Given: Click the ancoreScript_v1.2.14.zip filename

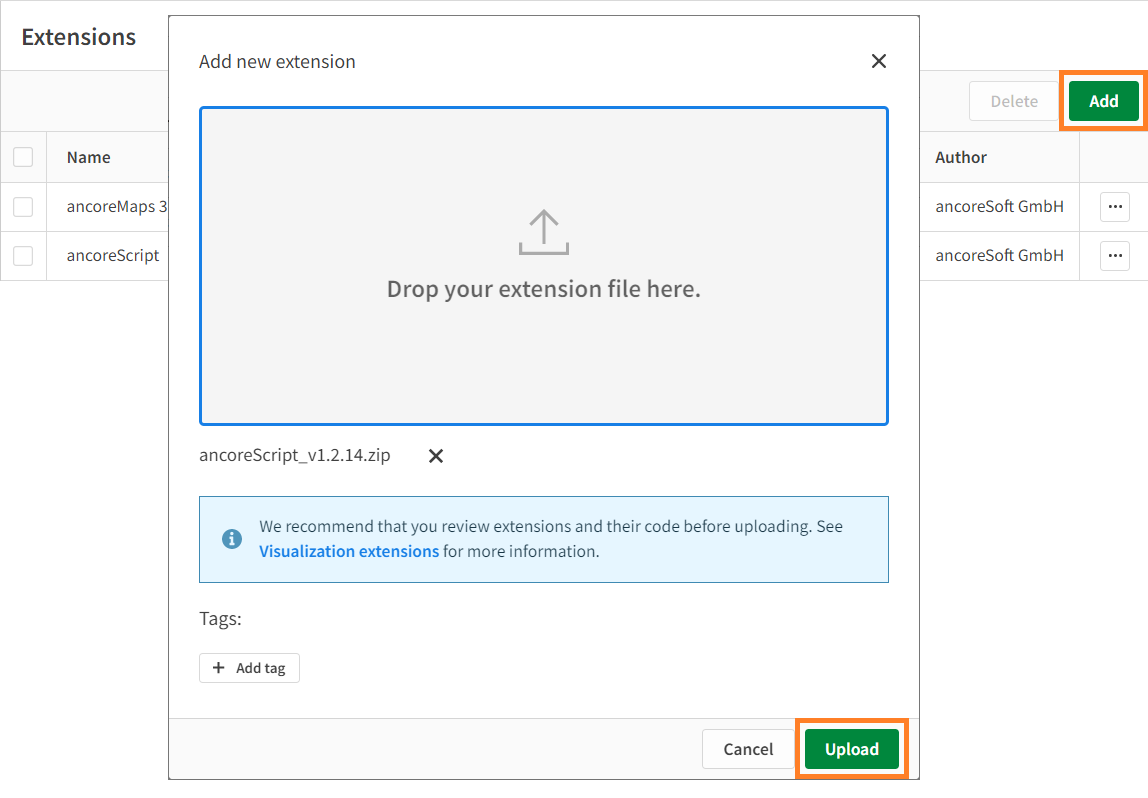Looking at the screenshot, I should tap(294, 455).
